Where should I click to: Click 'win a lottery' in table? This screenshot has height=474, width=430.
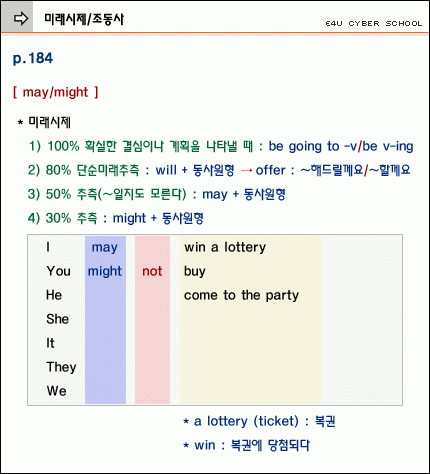tap(225, 247)
